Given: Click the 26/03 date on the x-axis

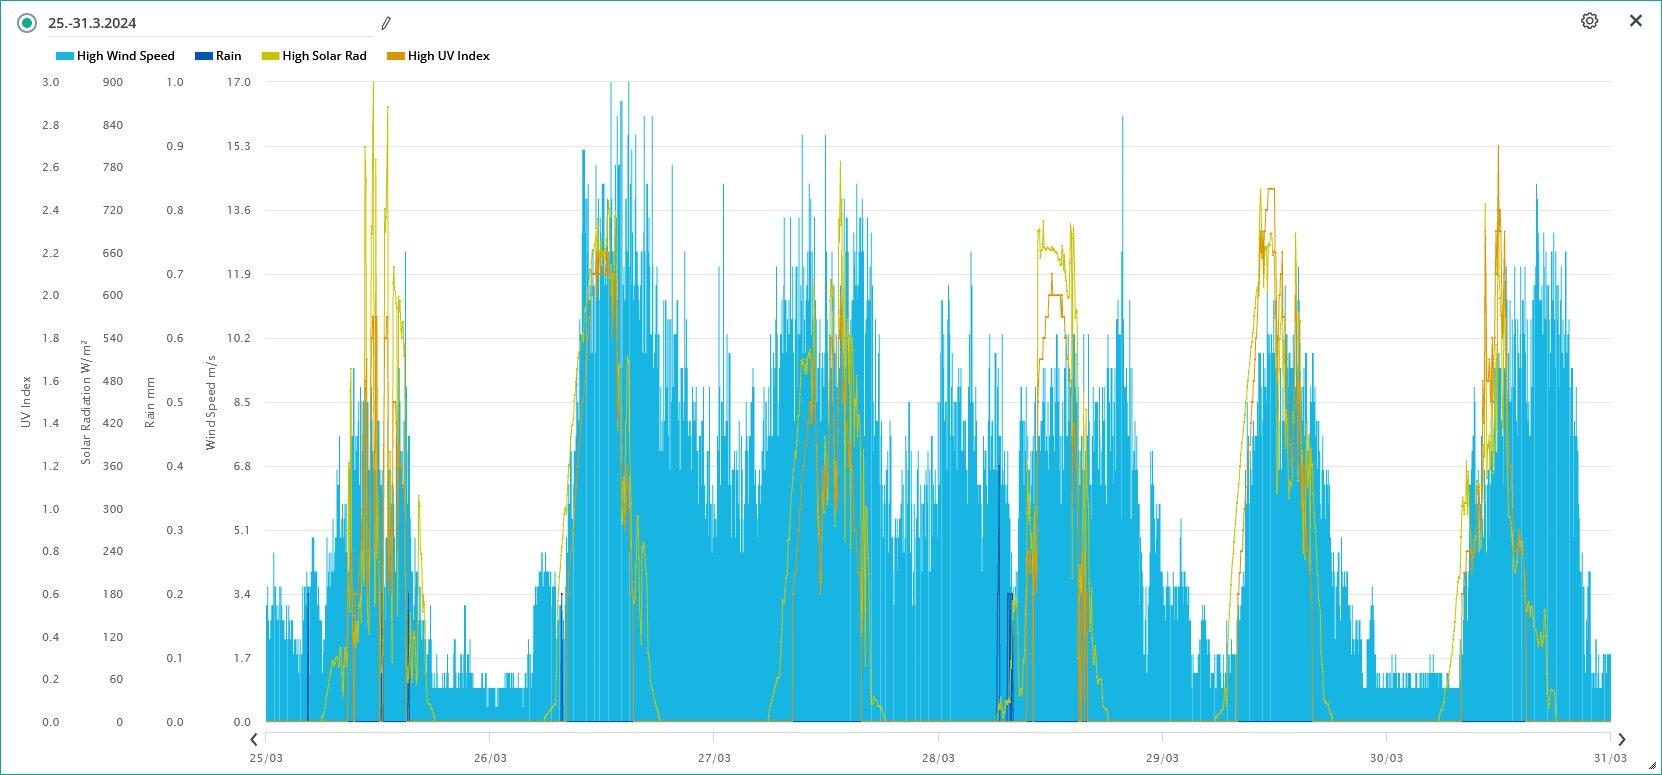Looking at the screenshot, I should (x=490, y=758).
